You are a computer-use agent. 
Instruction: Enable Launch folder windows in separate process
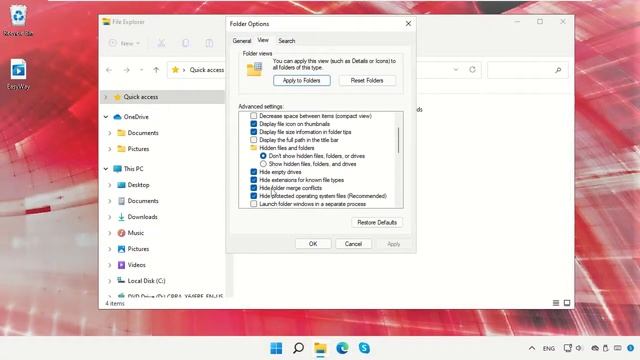pos(253,204)
